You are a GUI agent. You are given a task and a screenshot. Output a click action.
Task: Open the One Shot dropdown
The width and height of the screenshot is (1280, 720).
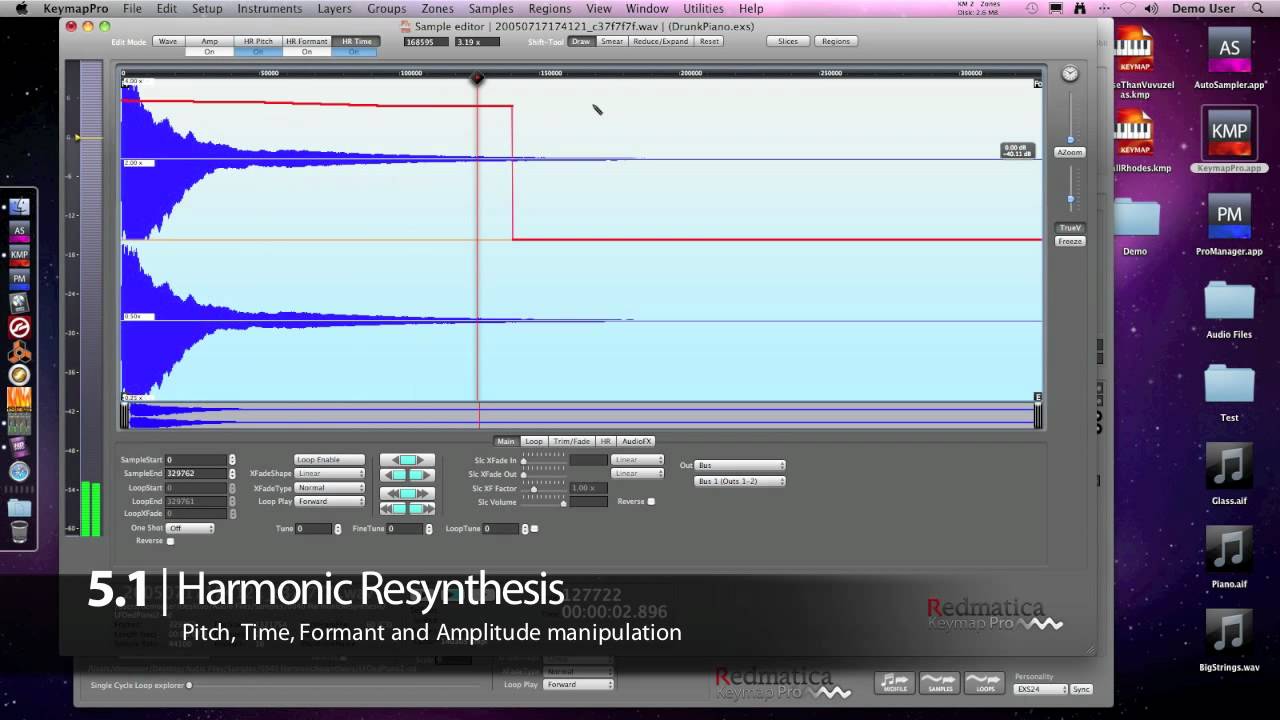(x=190, y=528)
